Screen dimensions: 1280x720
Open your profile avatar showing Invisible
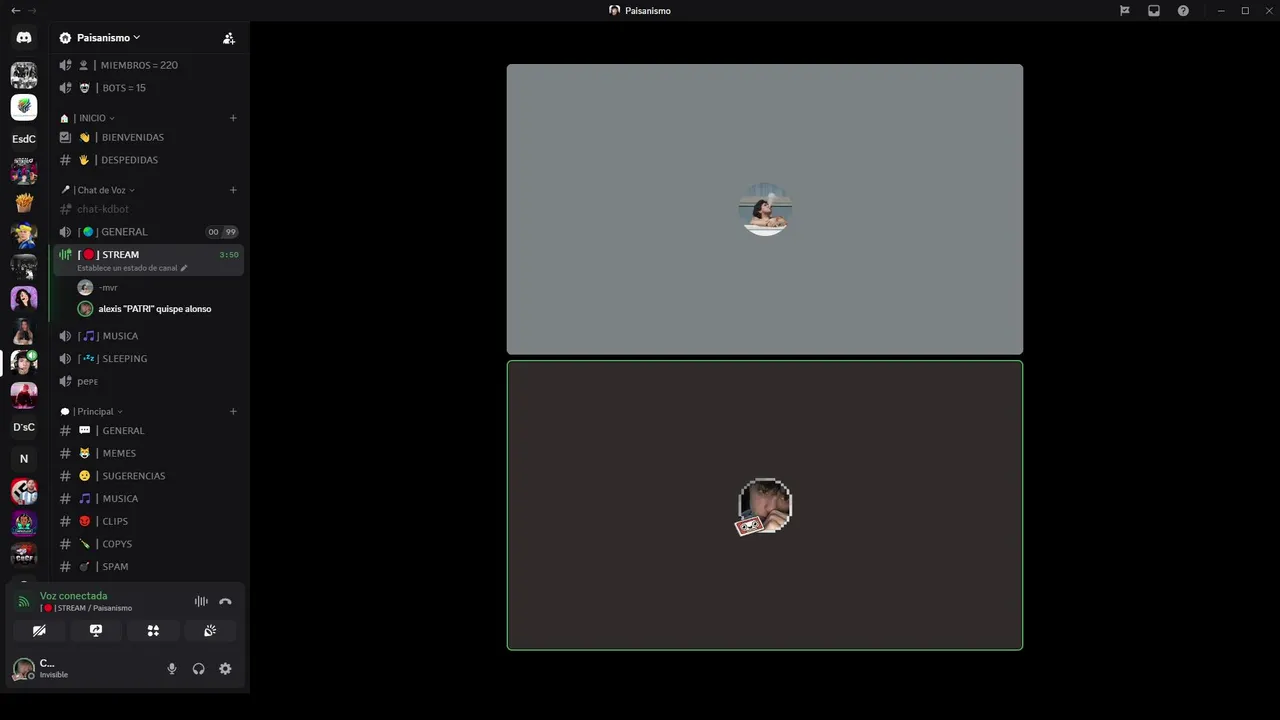click(23, 669)
